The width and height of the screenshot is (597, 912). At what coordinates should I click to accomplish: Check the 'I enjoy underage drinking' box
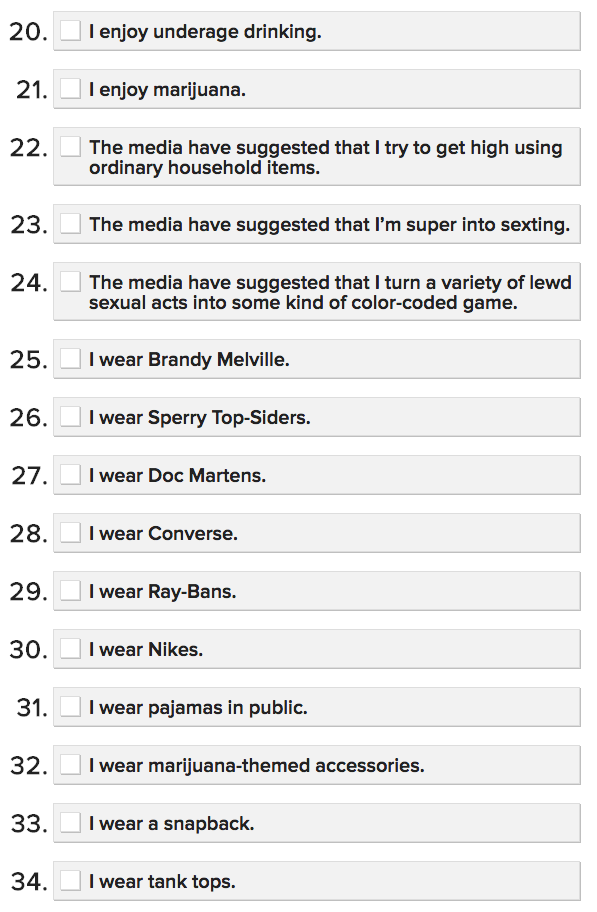[69, 30]
